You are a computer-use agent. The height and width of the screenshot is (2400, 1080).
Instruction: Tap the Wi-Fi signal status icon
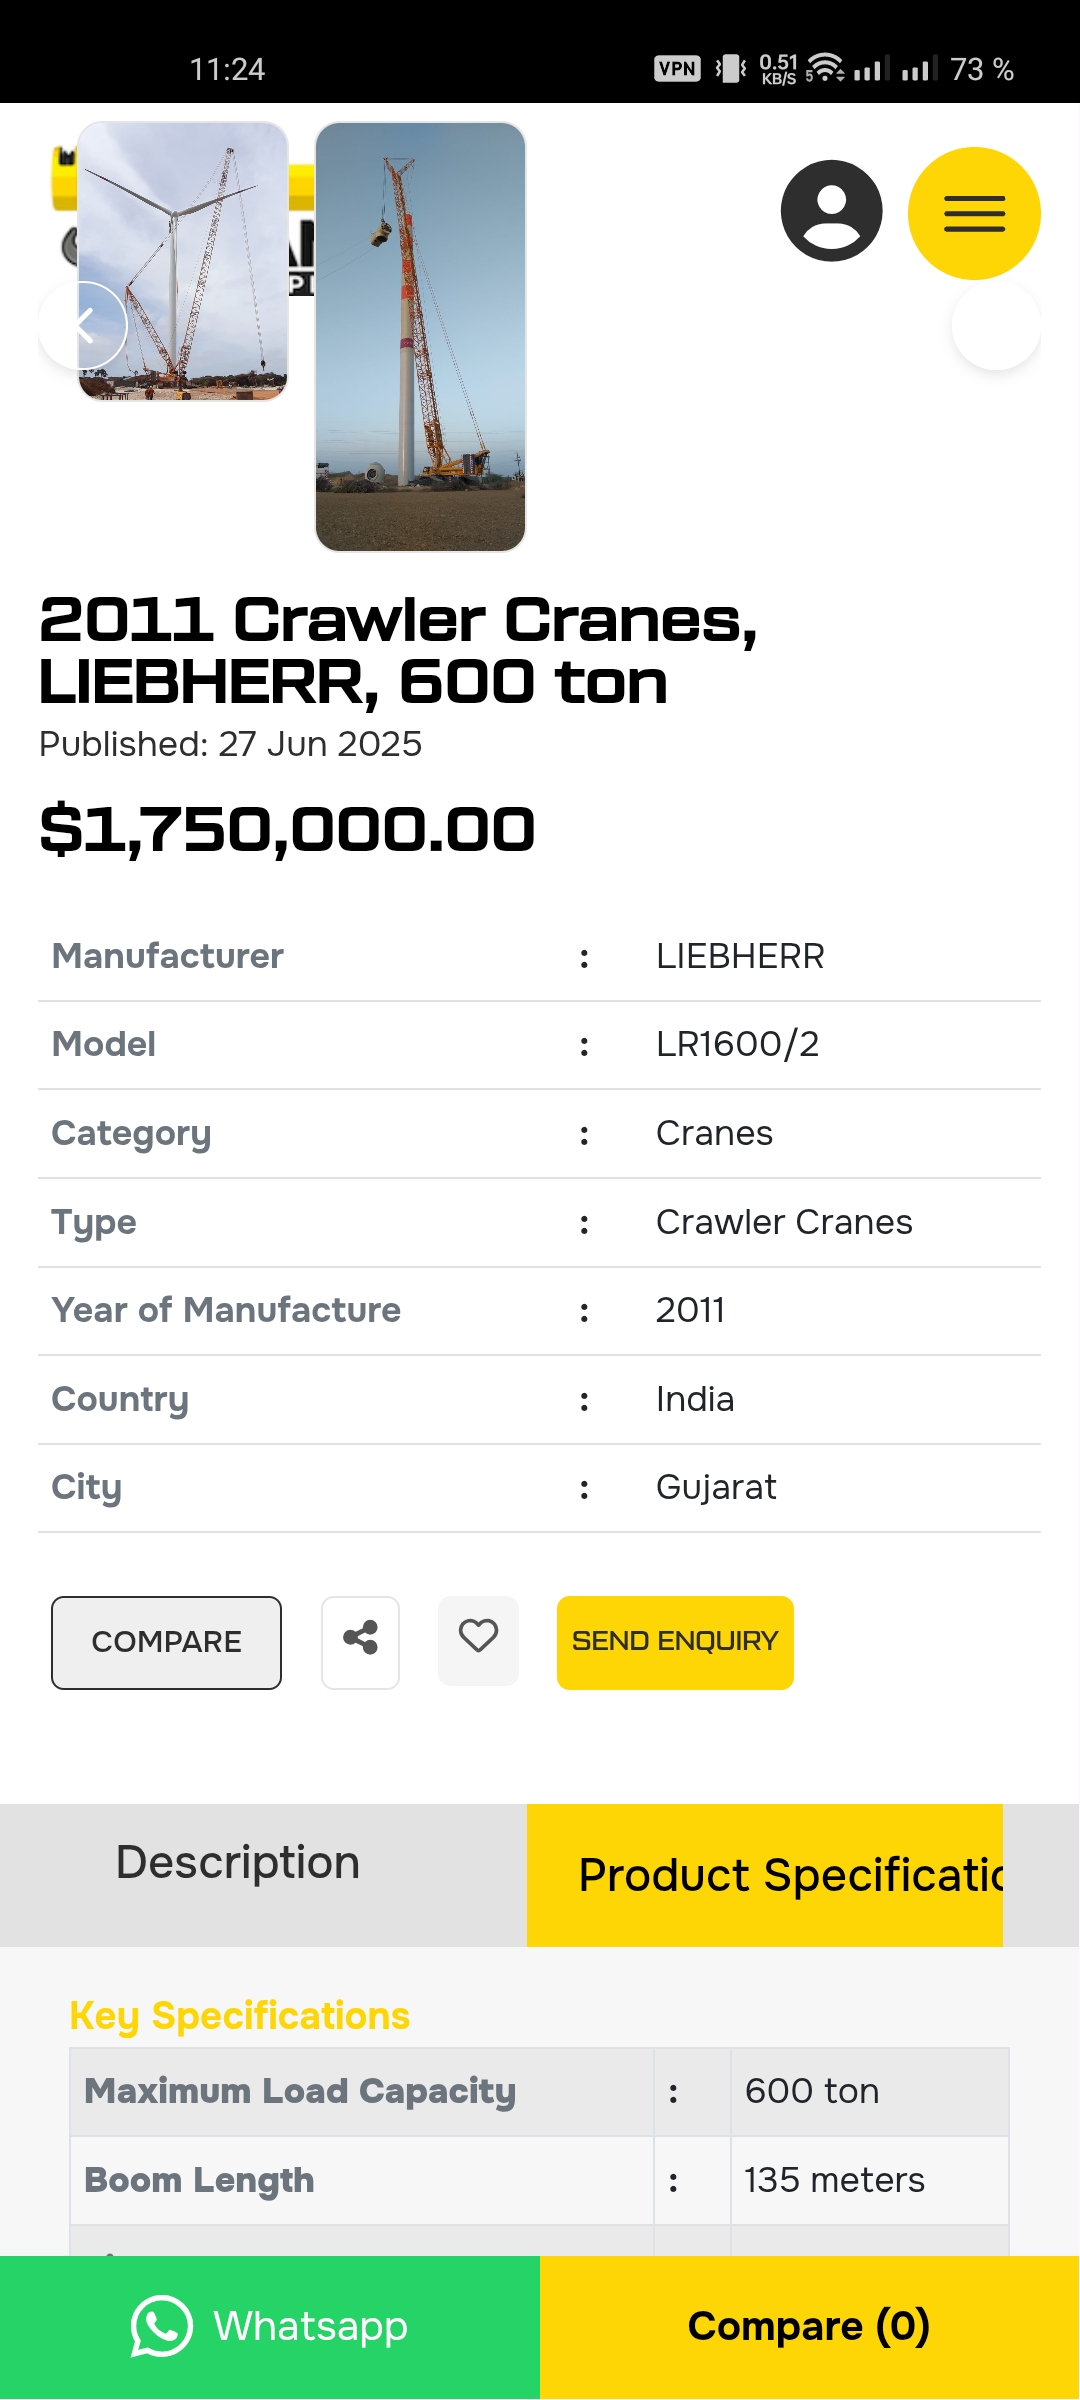[x=824, y=68]
